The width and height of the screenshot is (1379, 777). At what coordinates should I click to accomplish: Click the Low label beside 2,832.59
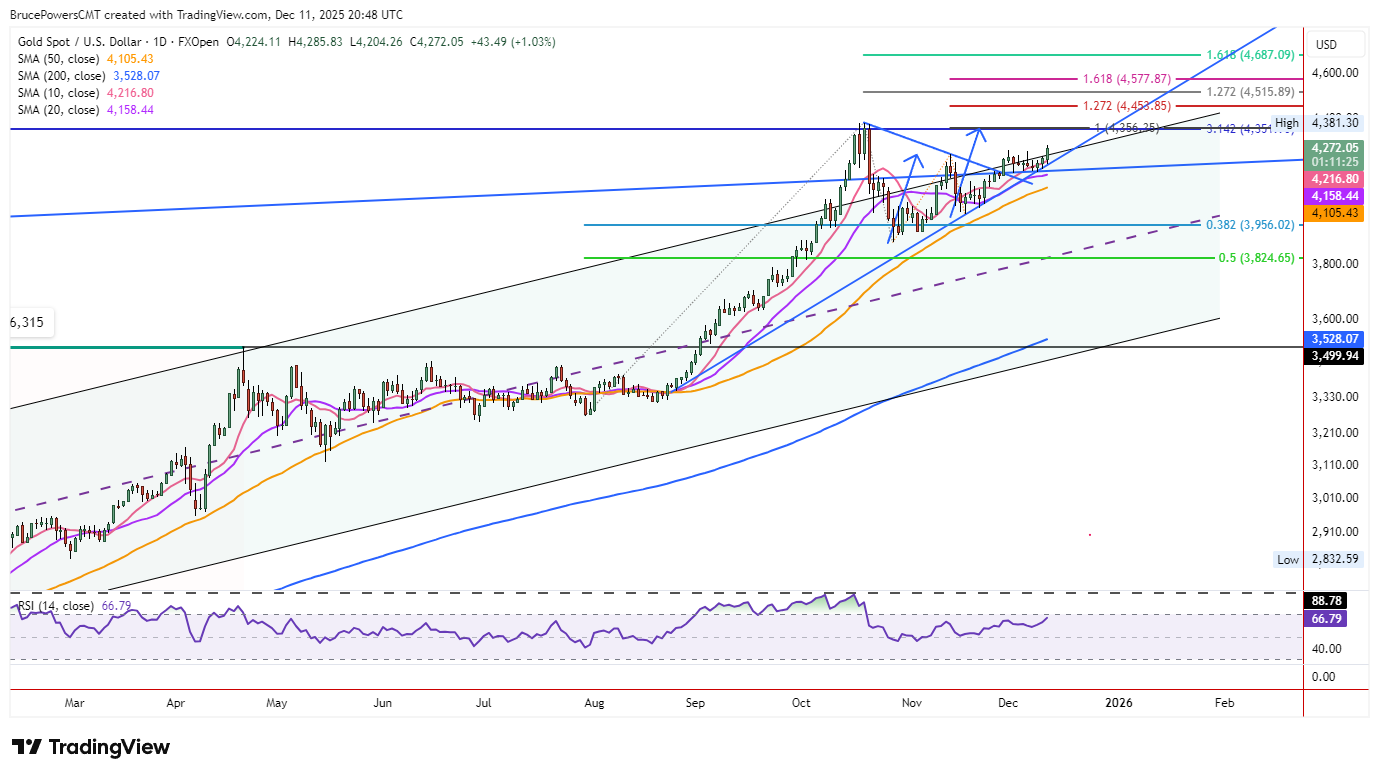1288,560
